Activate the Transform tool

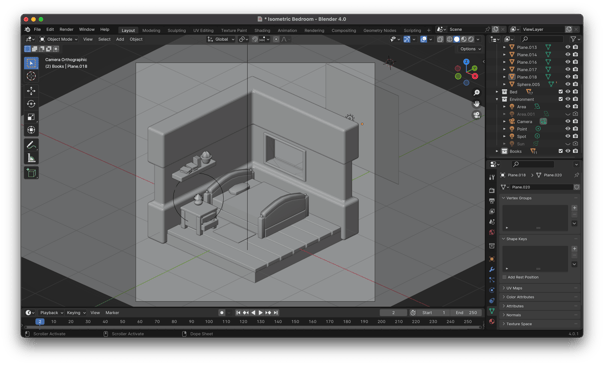[x=31, y=130]
